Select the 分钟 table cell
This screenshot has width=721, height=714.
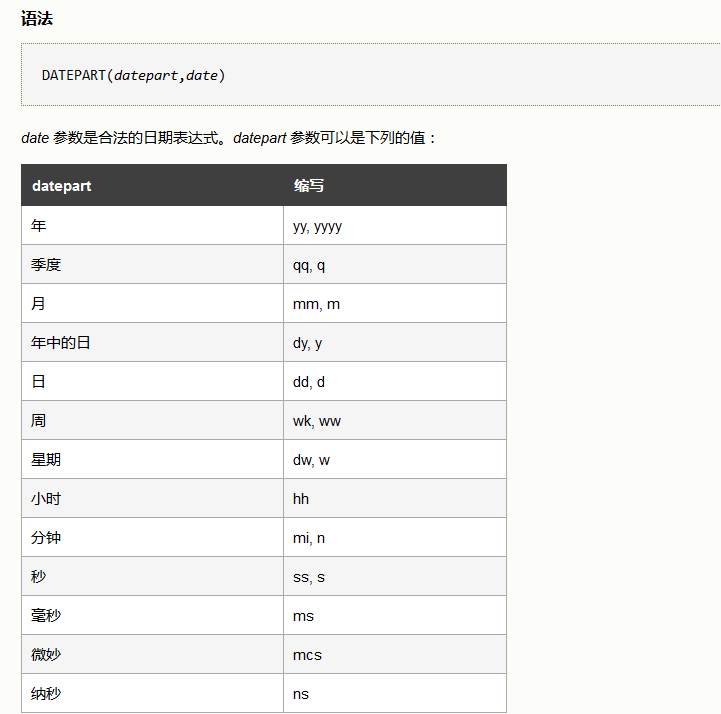[x=152, y=537]
